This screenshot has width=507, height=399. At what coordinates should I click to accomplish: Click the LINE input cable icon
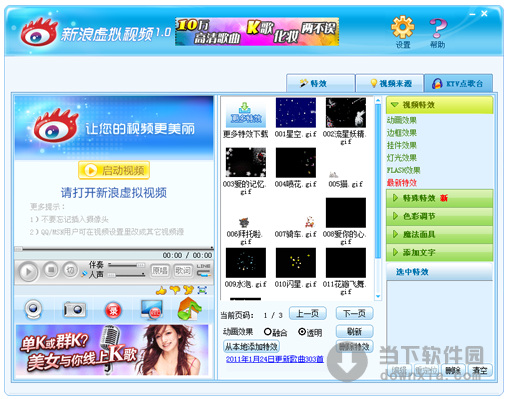[203, 270]
